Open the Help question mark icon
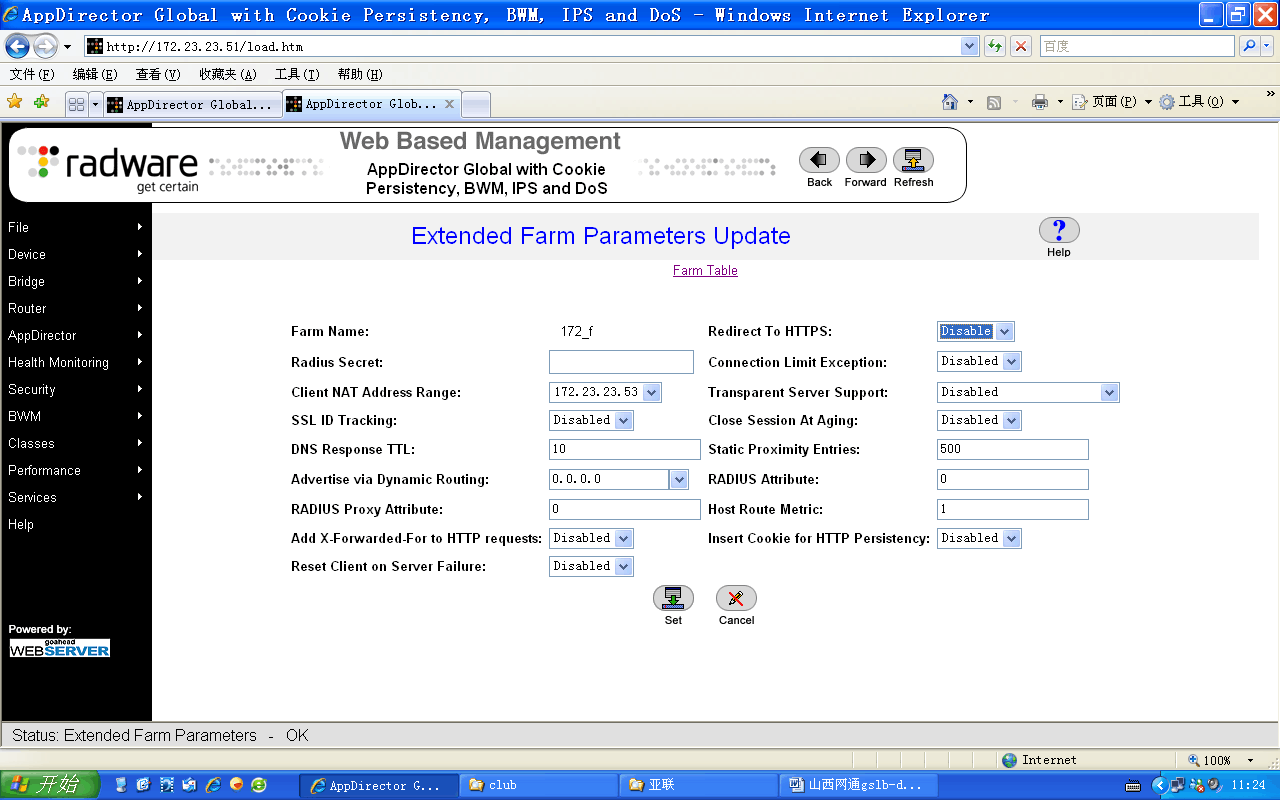This screenshot has height=800, width=1280. pyautogui.click(x=1059, y=231)
